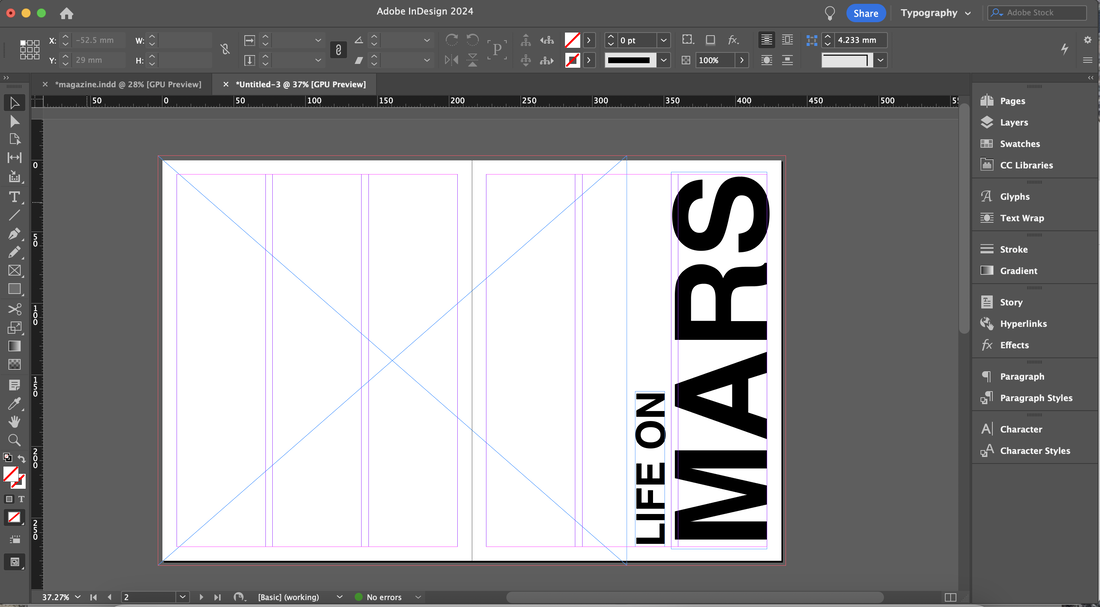Select the Rectangle Frame tool

coord(14,270)
